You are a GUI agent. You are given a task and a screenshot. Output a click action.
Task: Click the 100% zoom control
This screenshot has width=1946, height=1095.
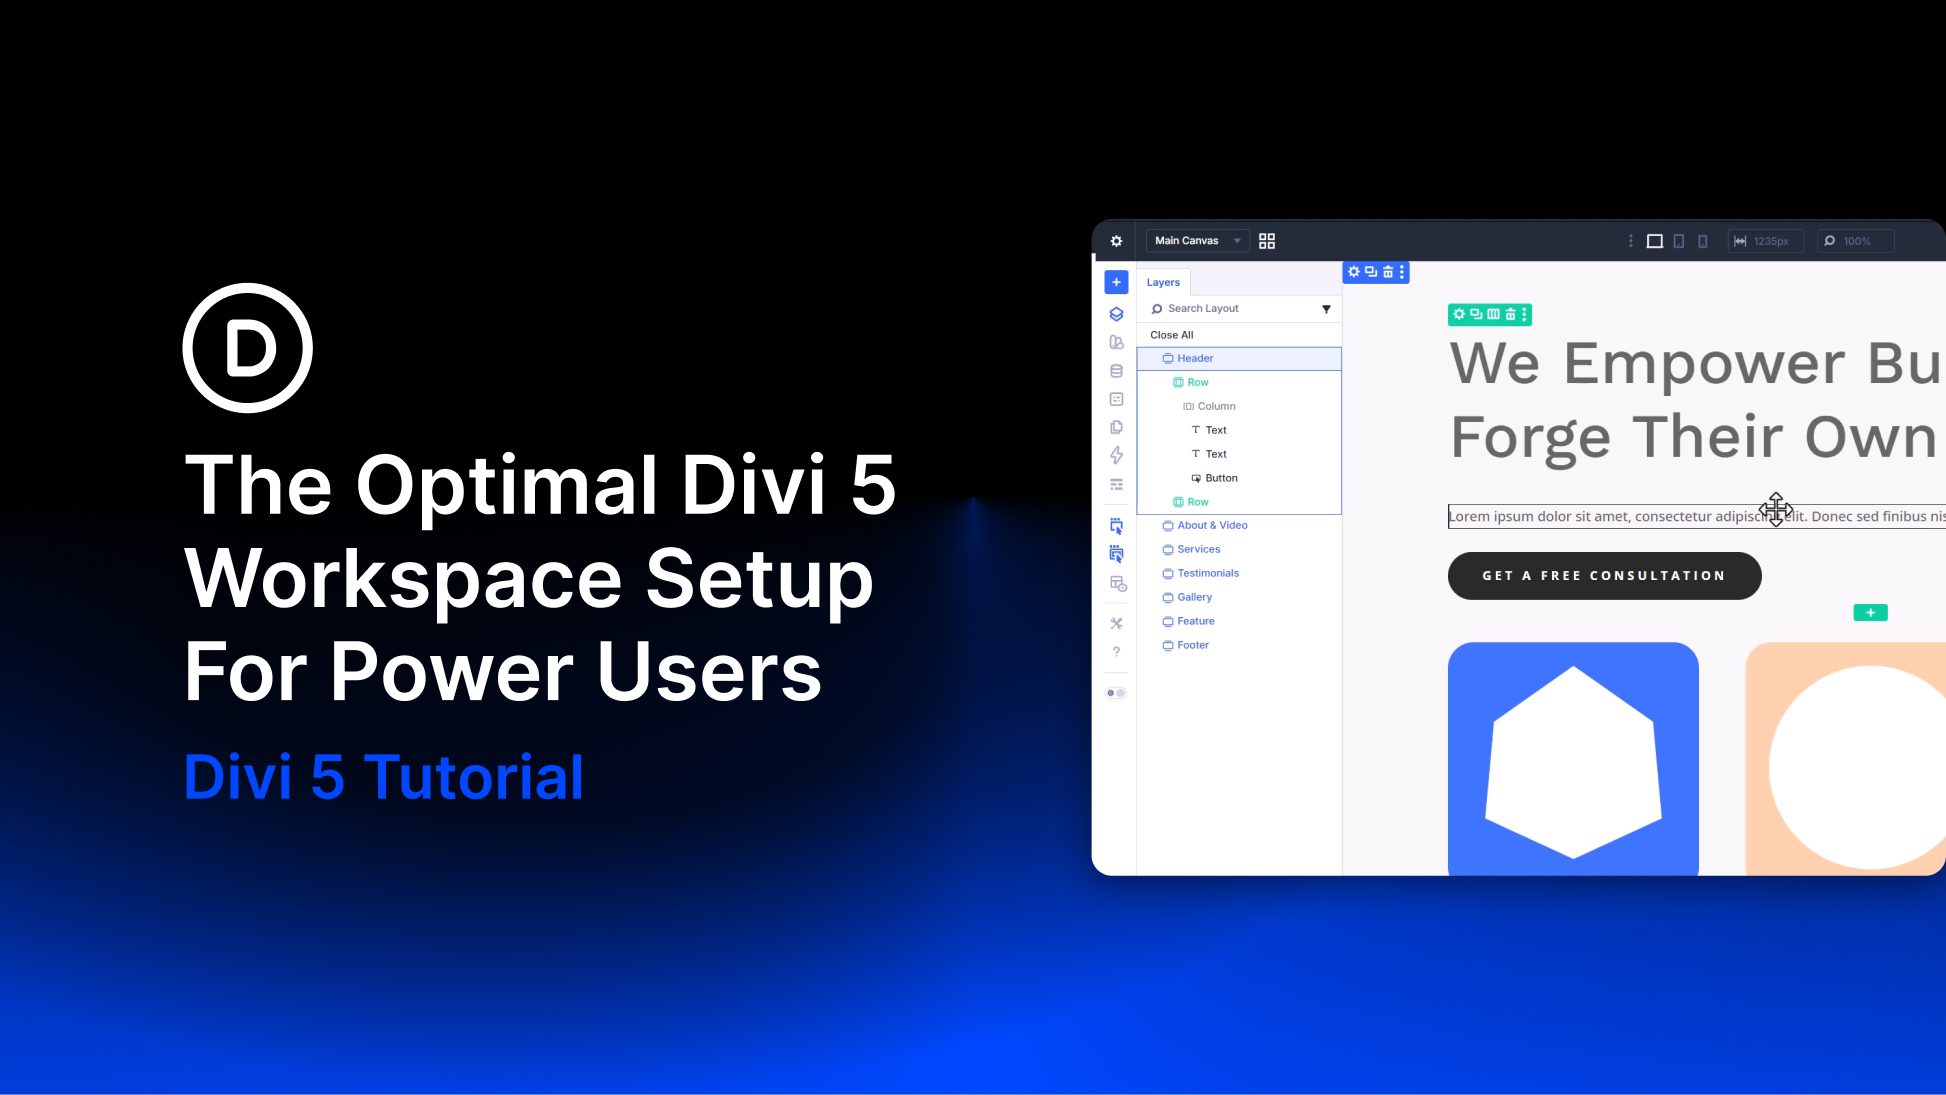1855,241
